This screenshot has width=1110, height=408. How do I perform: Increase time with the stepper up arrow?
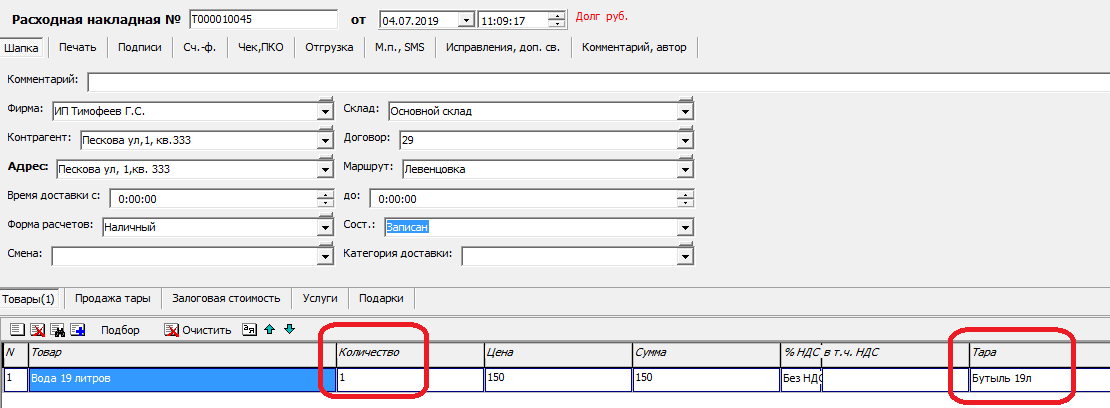pyautogui.click(x=558, y=15)
